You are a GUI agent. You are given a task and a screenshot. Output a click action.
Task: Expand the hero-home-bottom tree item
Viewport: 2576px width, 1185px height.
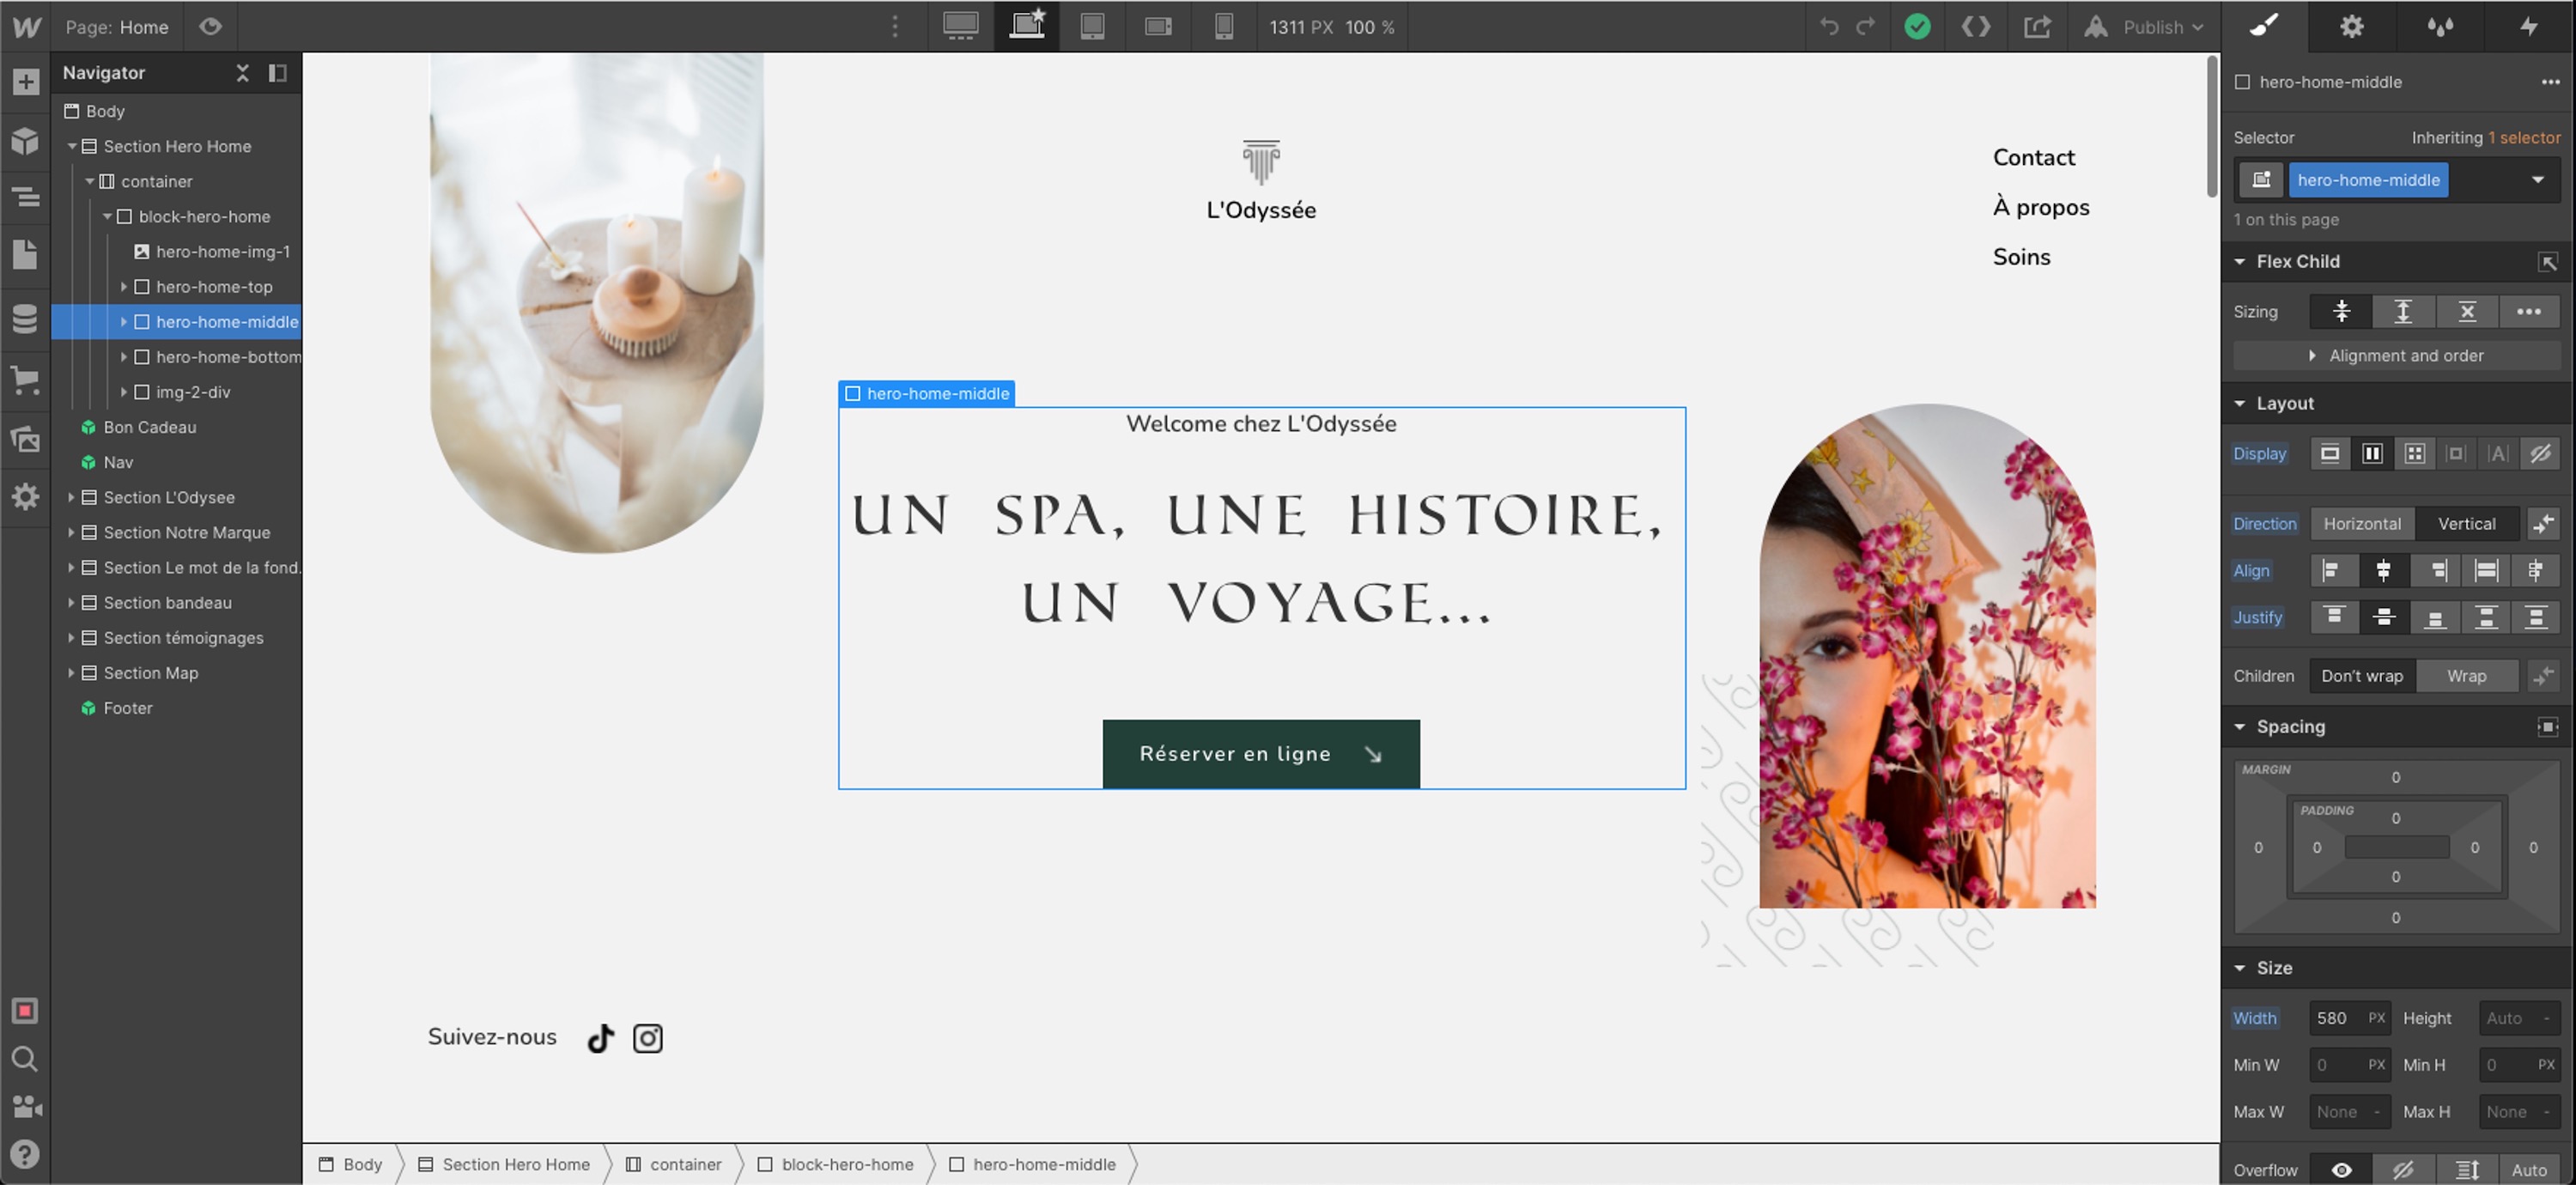(124, 357)
